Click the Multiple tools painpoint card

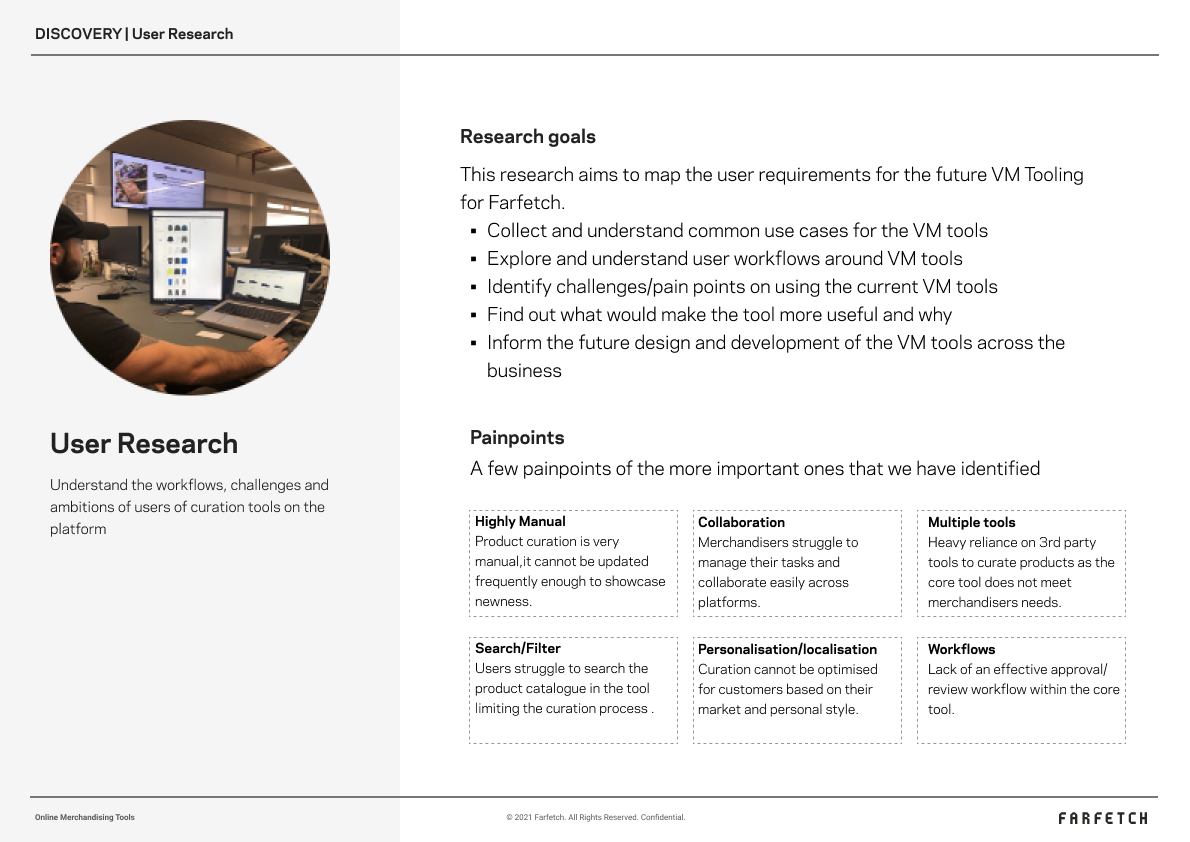(x=1021, y=563)
